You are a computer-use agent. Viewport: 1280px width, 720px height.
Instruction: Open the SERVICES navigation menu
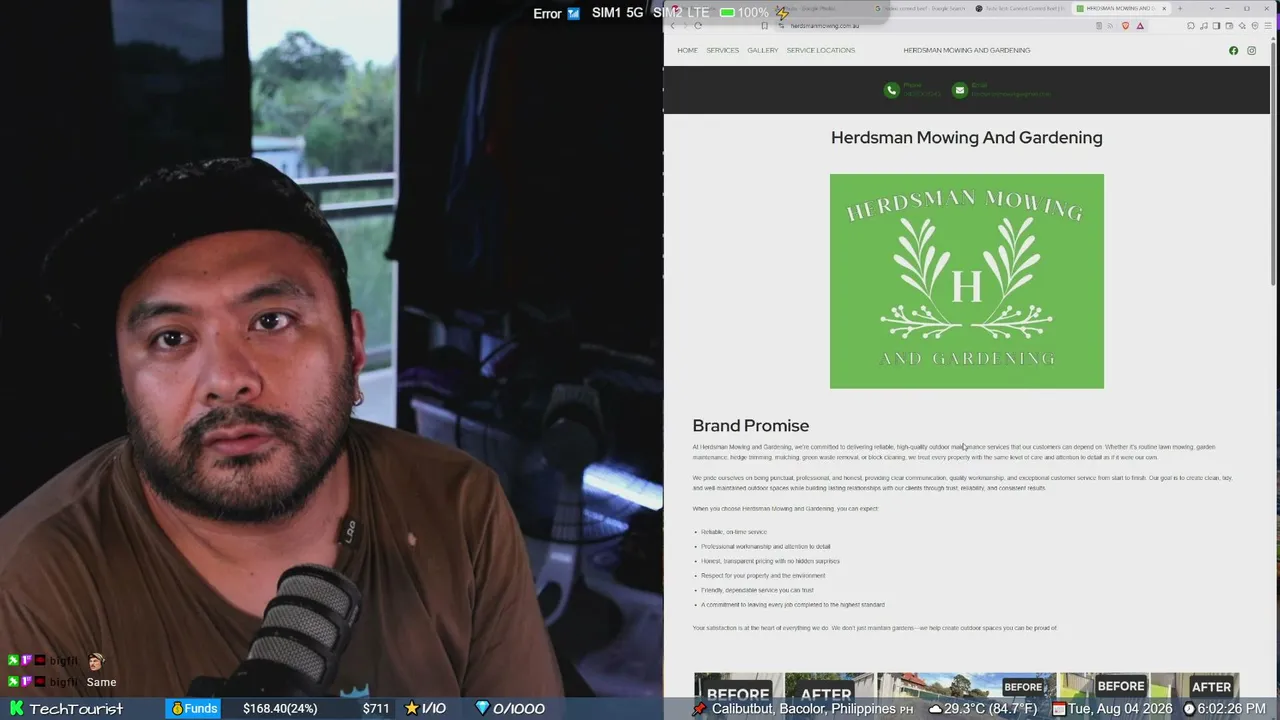723,50
